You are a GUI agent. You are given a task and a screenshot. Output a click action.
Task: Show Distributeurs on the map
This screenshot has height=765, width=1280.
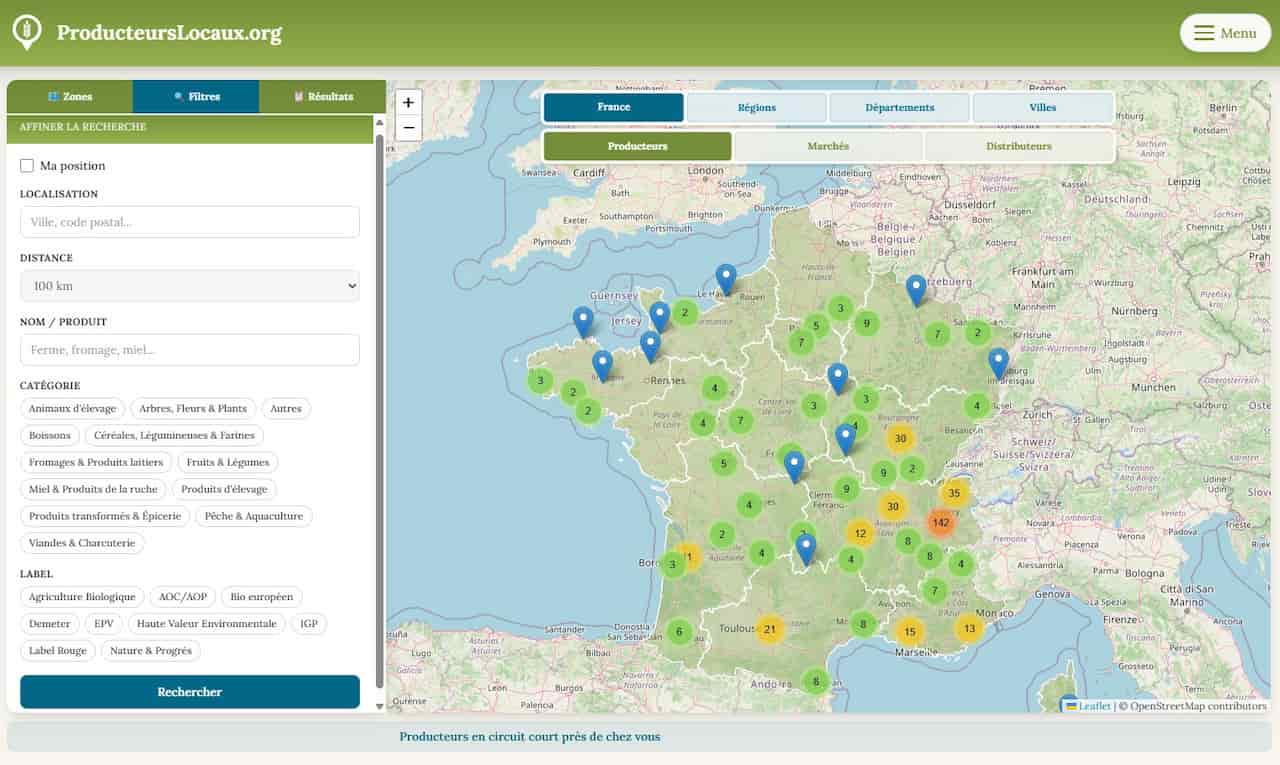pos(1019,146)
